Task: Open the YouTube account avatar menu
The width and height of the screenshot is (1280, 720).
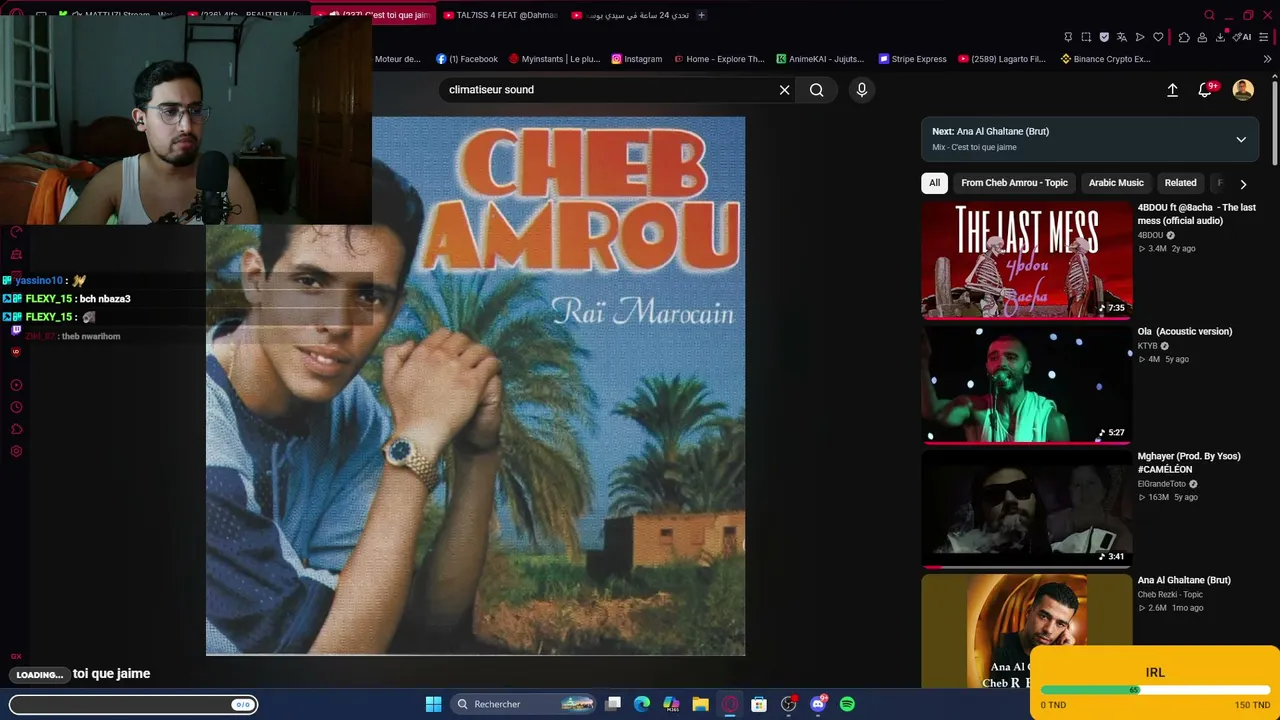Action: coord(1243,90)
